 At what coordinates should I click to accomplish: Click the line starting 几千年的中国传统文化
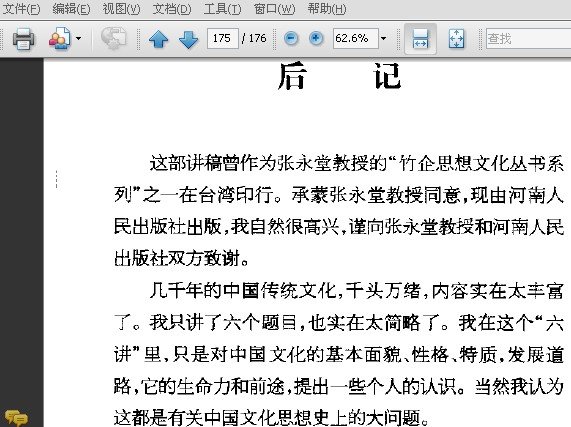pos(357,291)
